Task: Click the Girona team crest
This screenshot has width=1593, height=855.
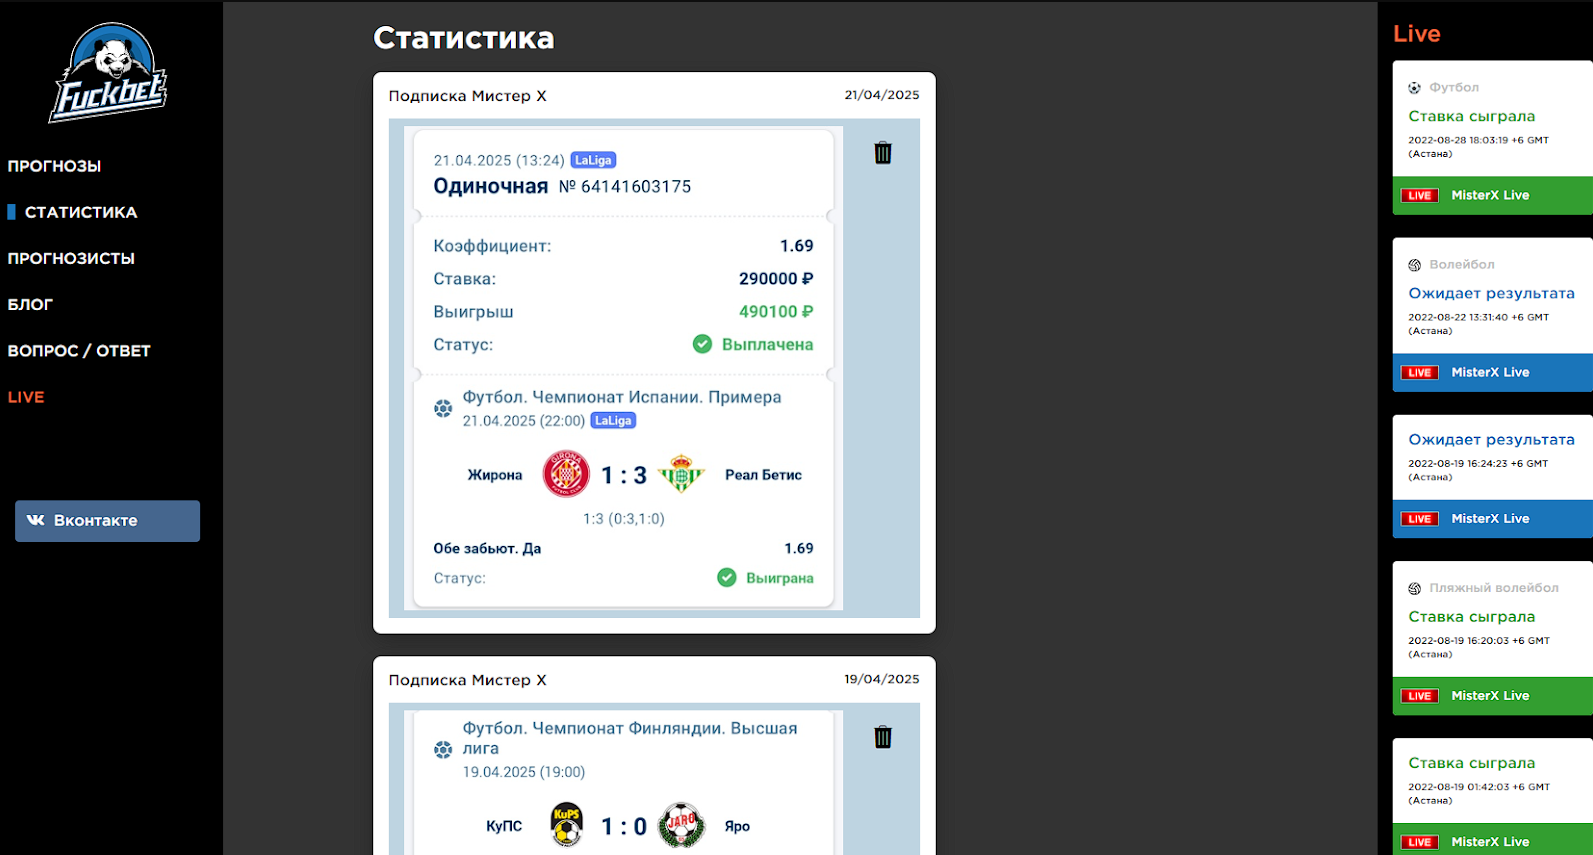Action: click(x=566, y=474)
